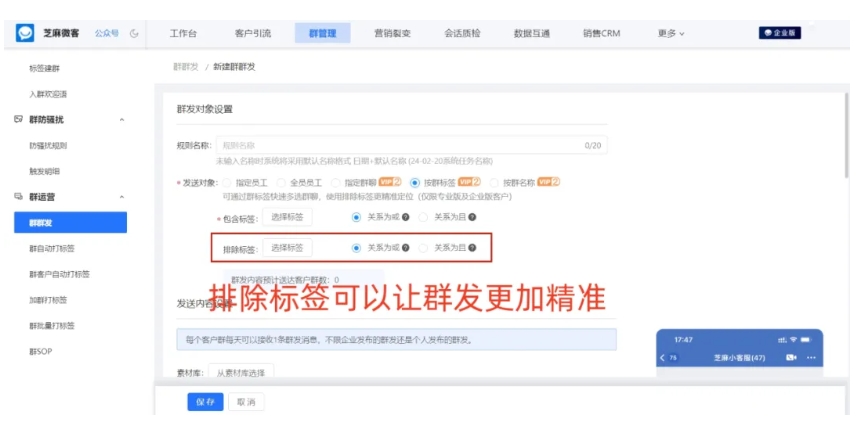The image size is (865, 434).
Task: Toggle the dark mode moon icon
Action: pos(134,33)
